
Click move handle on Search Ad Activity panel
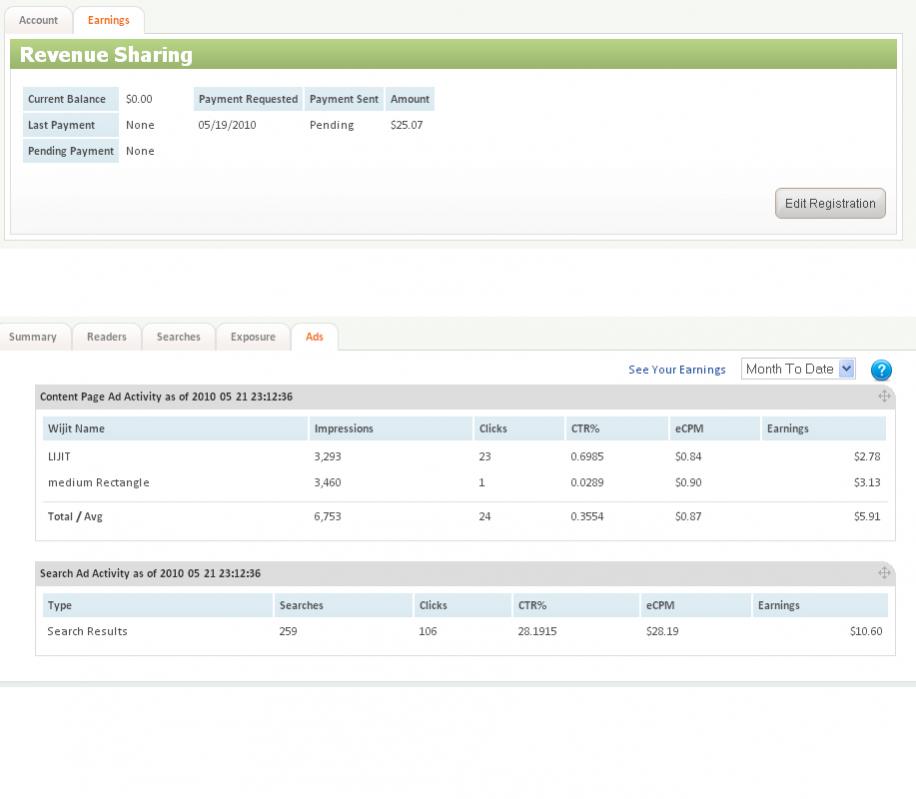[884, 573]
